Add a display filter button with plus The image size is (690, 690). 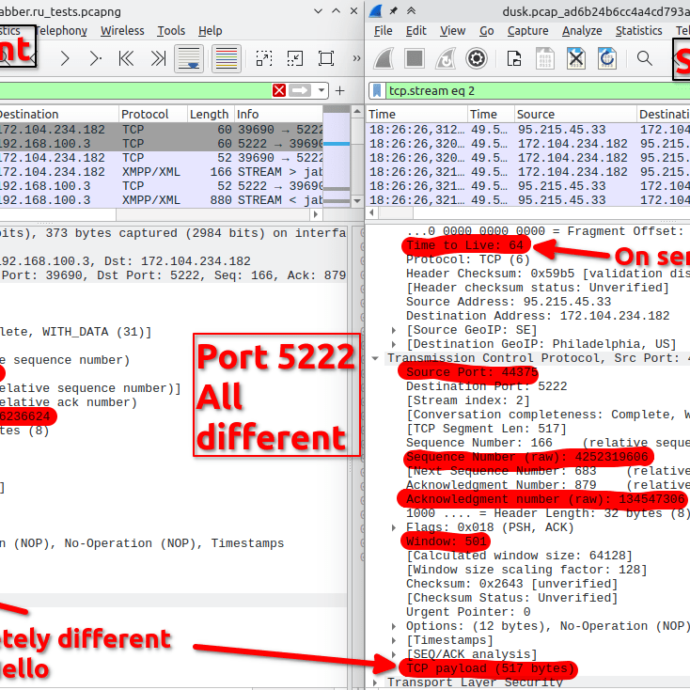(x=340, y=91)
